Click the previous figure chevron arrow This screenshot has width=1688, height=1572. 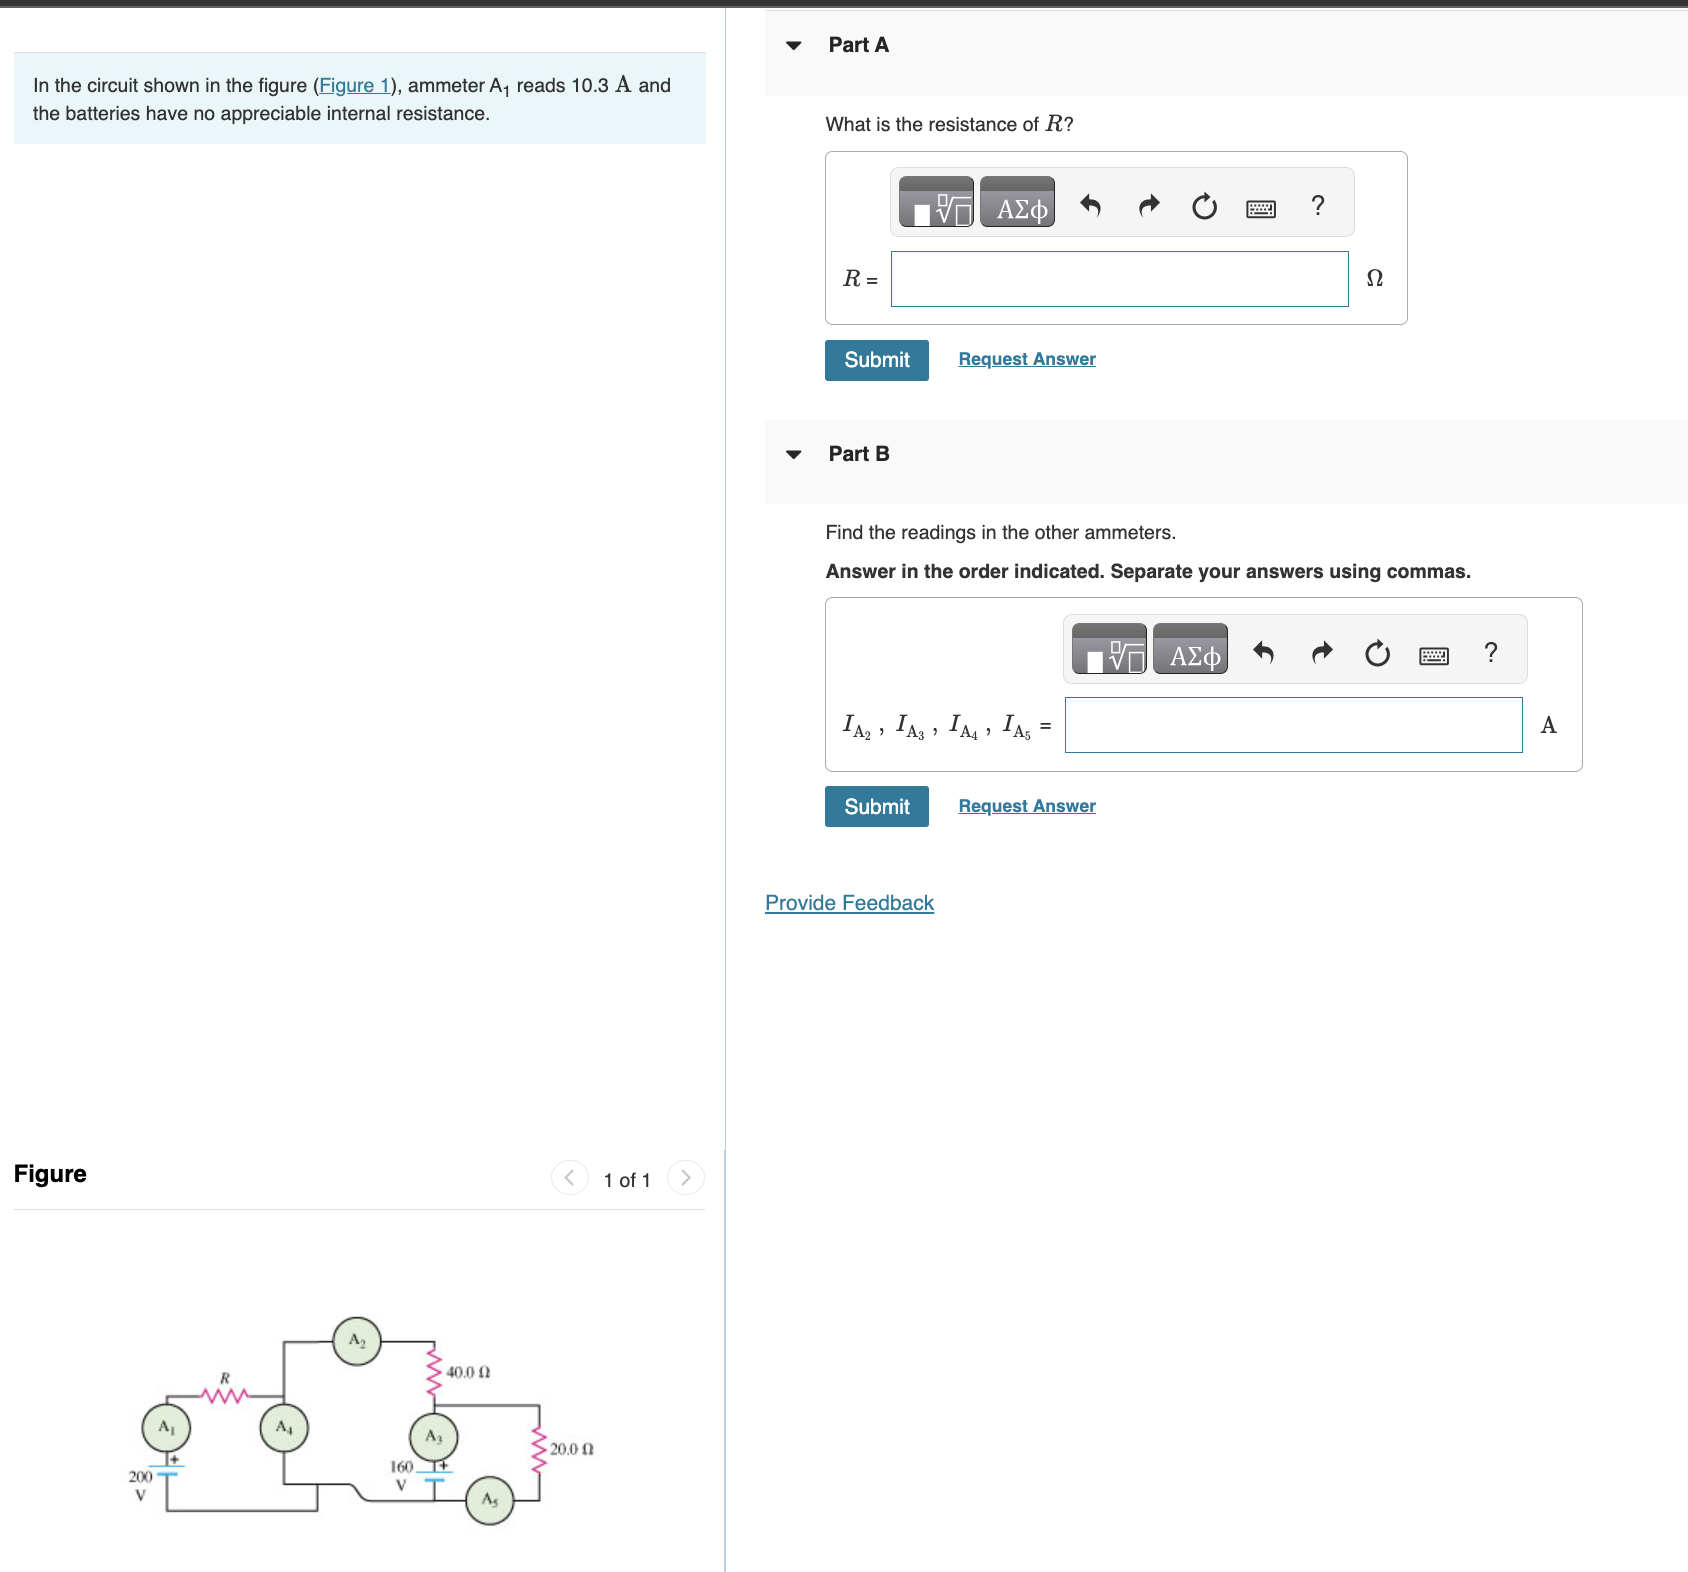pos(568,1178)
